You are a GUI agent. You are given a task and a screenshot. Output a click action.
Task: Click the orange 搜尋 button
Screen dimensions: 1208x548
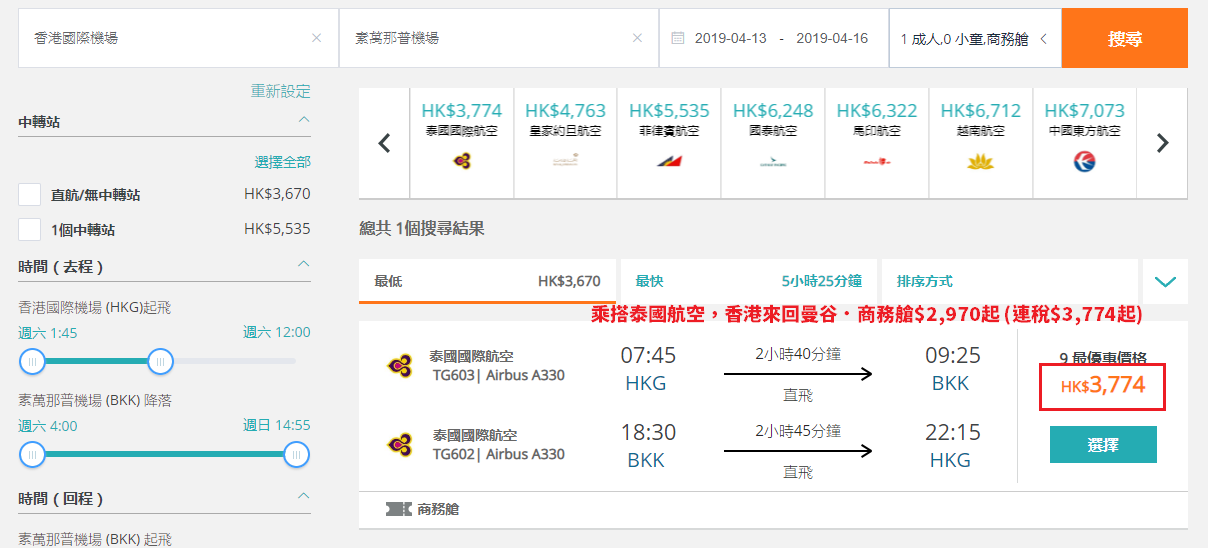[1125, 39]
